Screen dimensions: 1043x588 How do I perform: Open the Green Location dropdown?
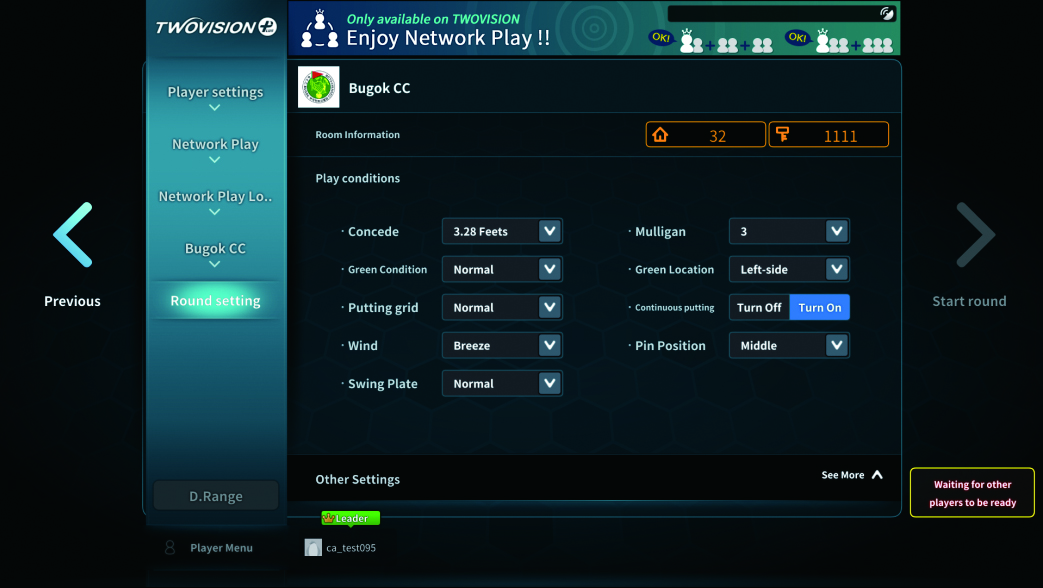pos(790,269)
